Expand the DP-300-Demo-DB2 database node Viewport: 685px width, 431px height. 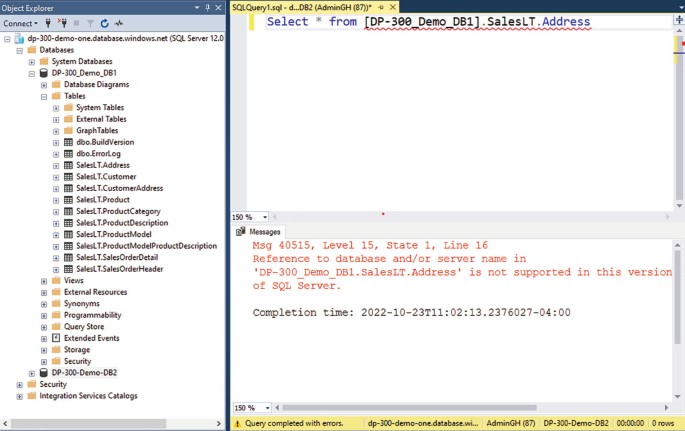click(32, 372)
